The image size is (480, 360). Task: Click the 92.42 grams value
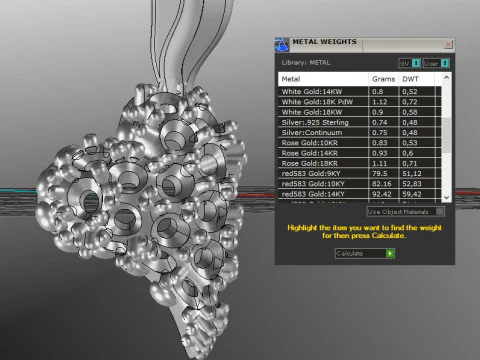coord(382,194)
